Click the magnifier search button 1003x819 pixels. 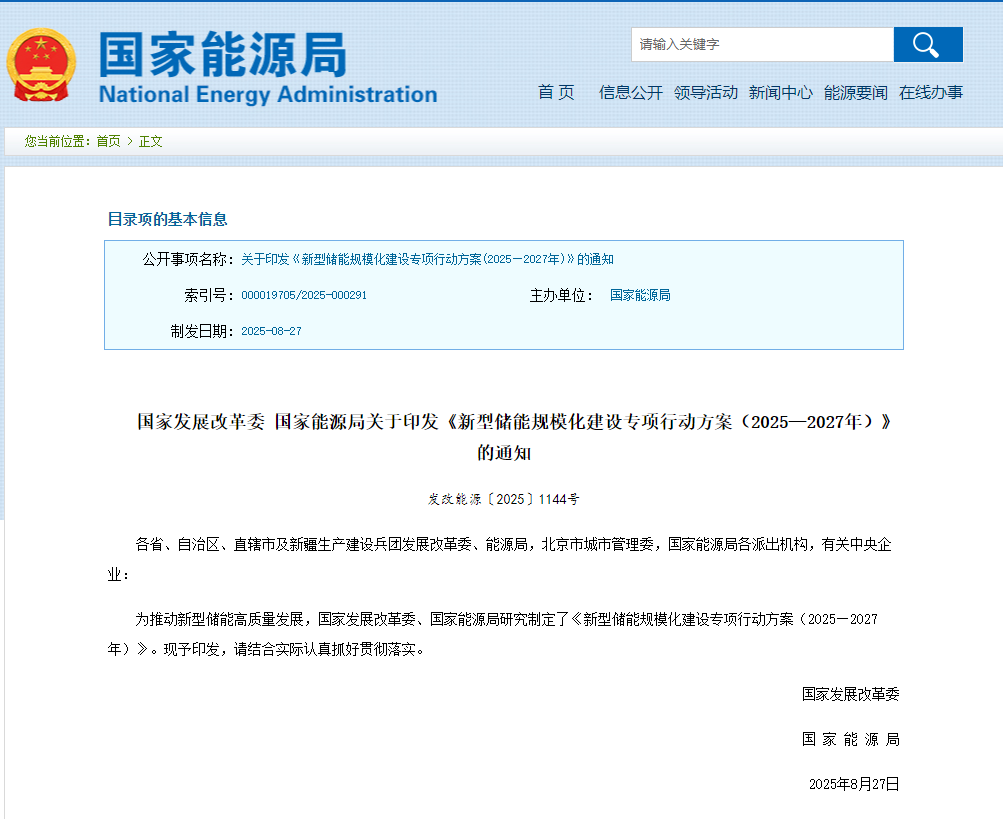[x=927, y=45]
